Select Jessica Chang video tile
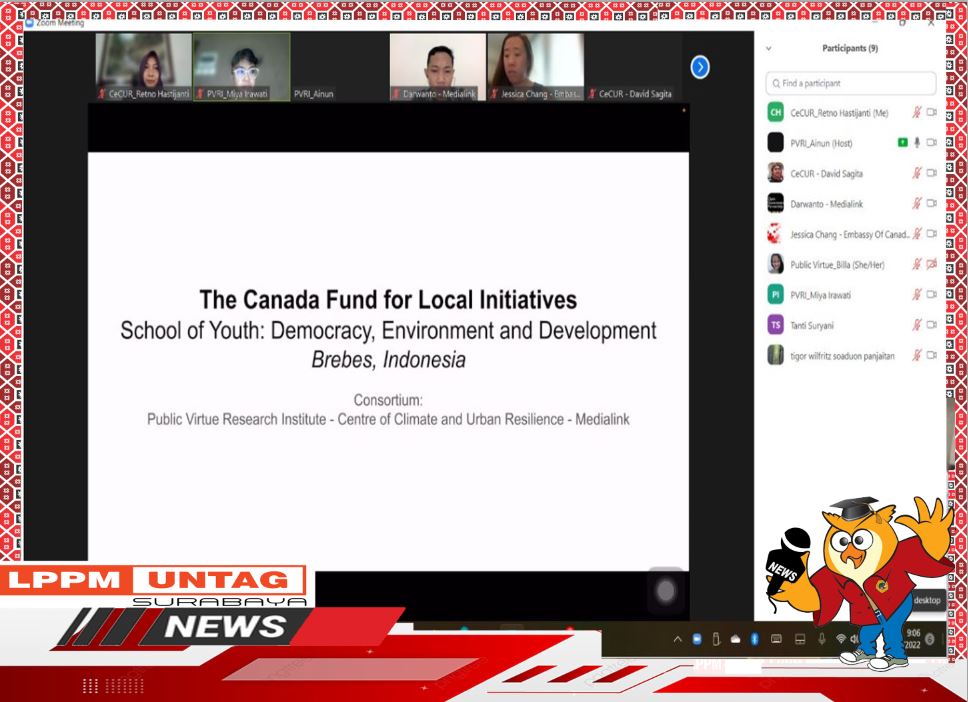This screenshot has width=968, height=702. [535, 67]
